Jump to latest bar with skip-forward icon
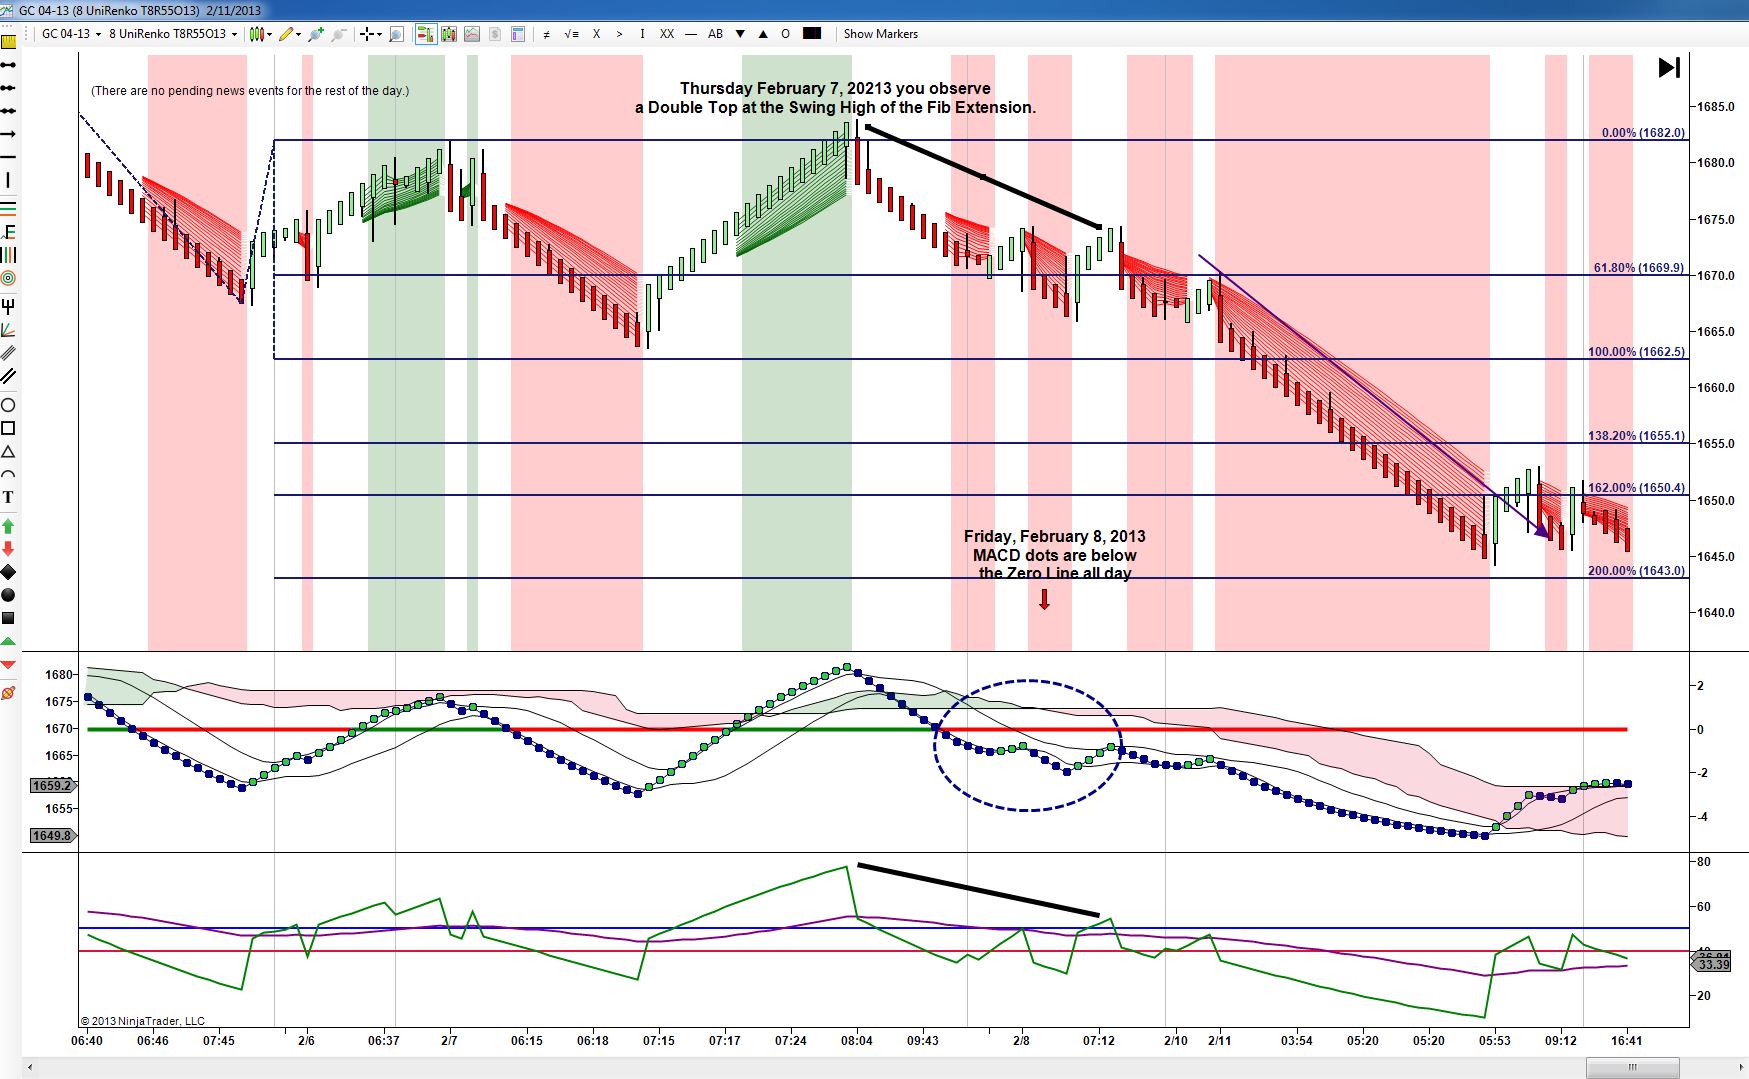Screen dimensions: 1749x1079 1669,68
